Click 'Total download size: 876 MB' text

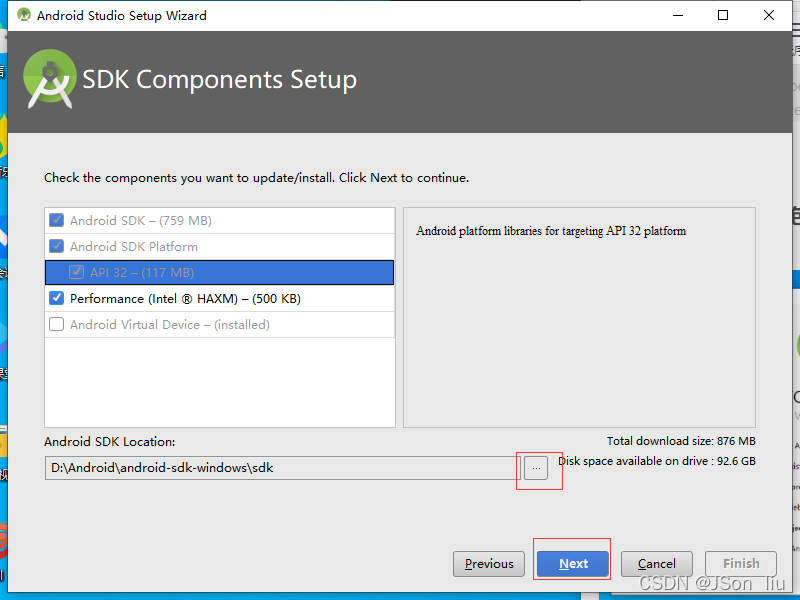point(681,441)
